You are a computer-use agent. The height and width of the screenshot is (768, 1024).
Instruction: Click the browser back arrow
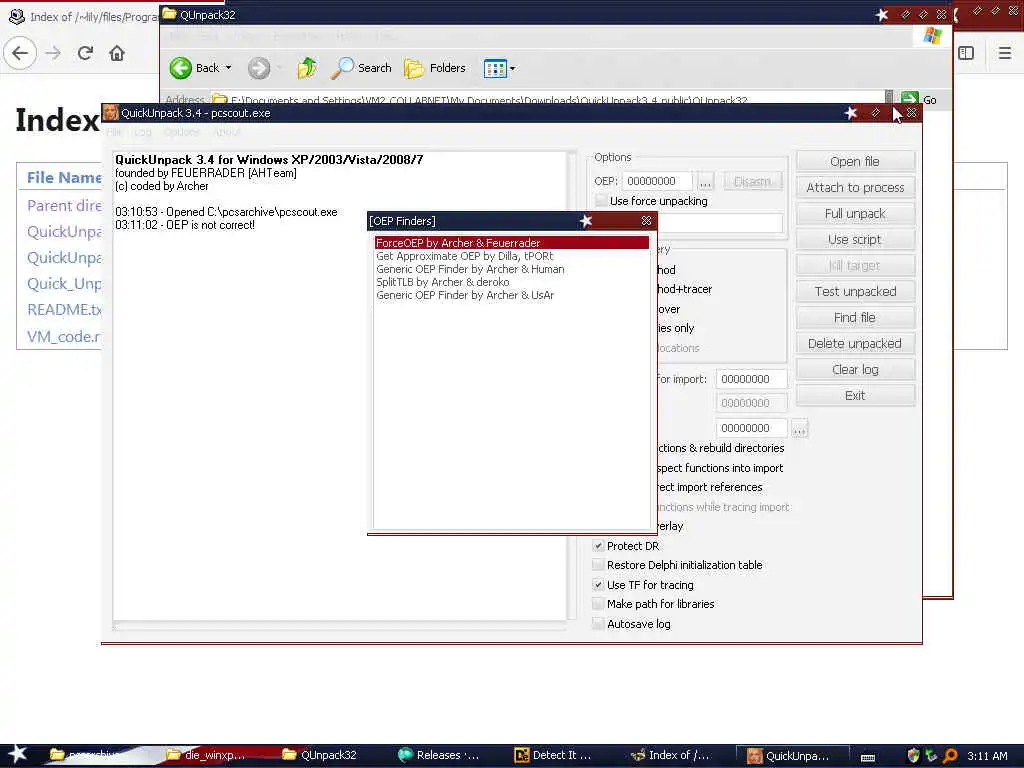tap(20, 53)
